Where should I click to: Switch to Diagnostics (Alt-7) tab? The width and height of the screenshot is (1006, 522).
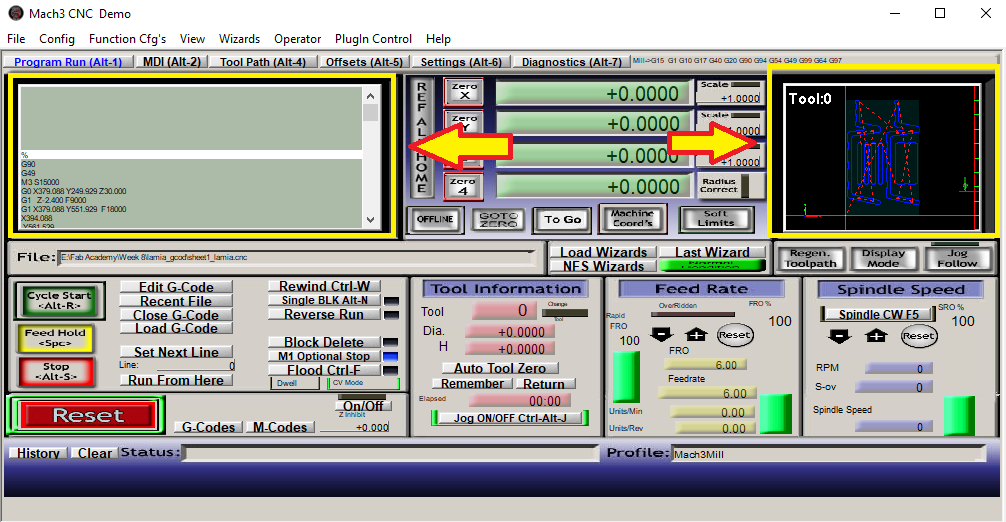tap(571, 62)
